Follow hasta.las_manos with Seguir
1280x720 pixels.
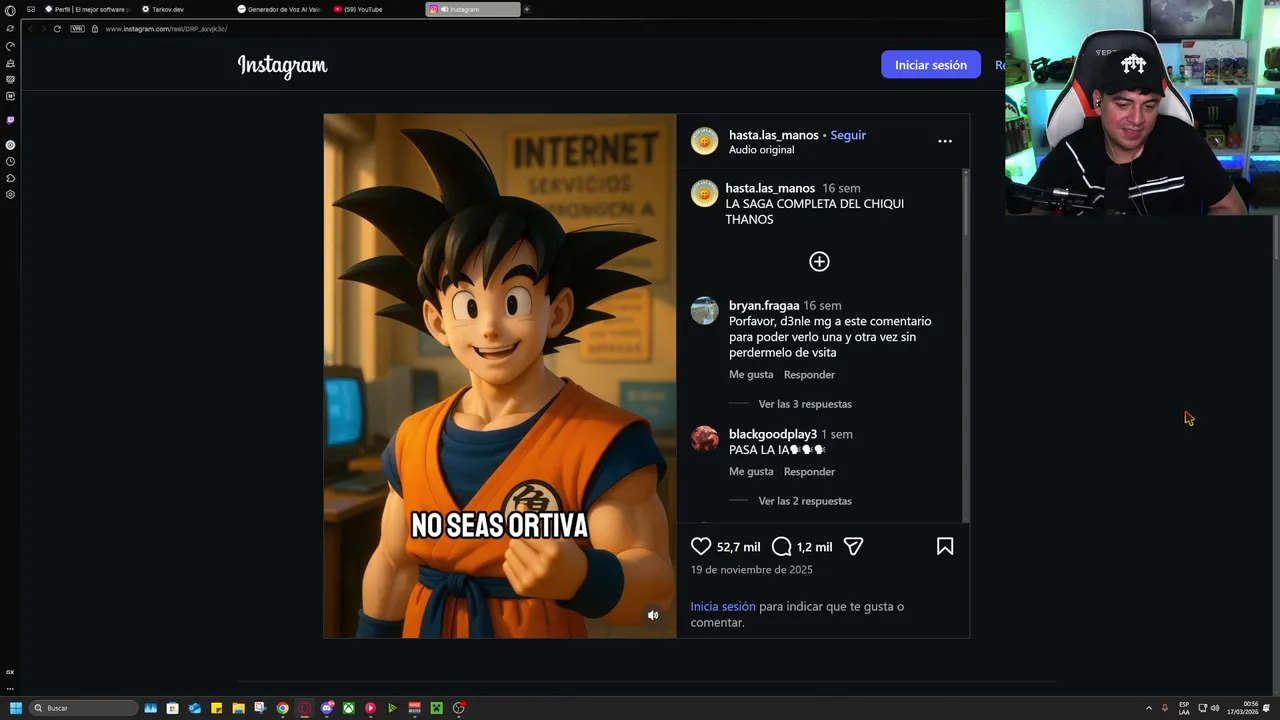pos(848,135)
